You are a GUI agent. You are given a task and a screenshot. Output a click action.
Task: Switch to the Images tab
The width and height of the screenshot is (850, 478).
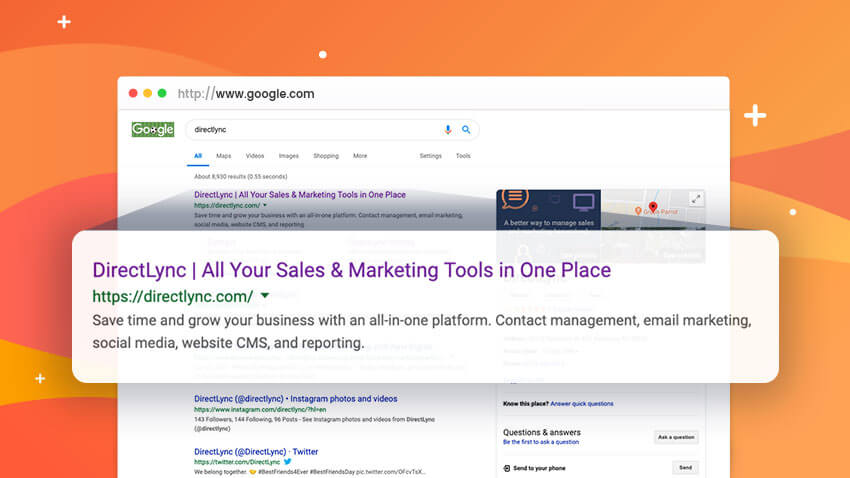[288, 156]
